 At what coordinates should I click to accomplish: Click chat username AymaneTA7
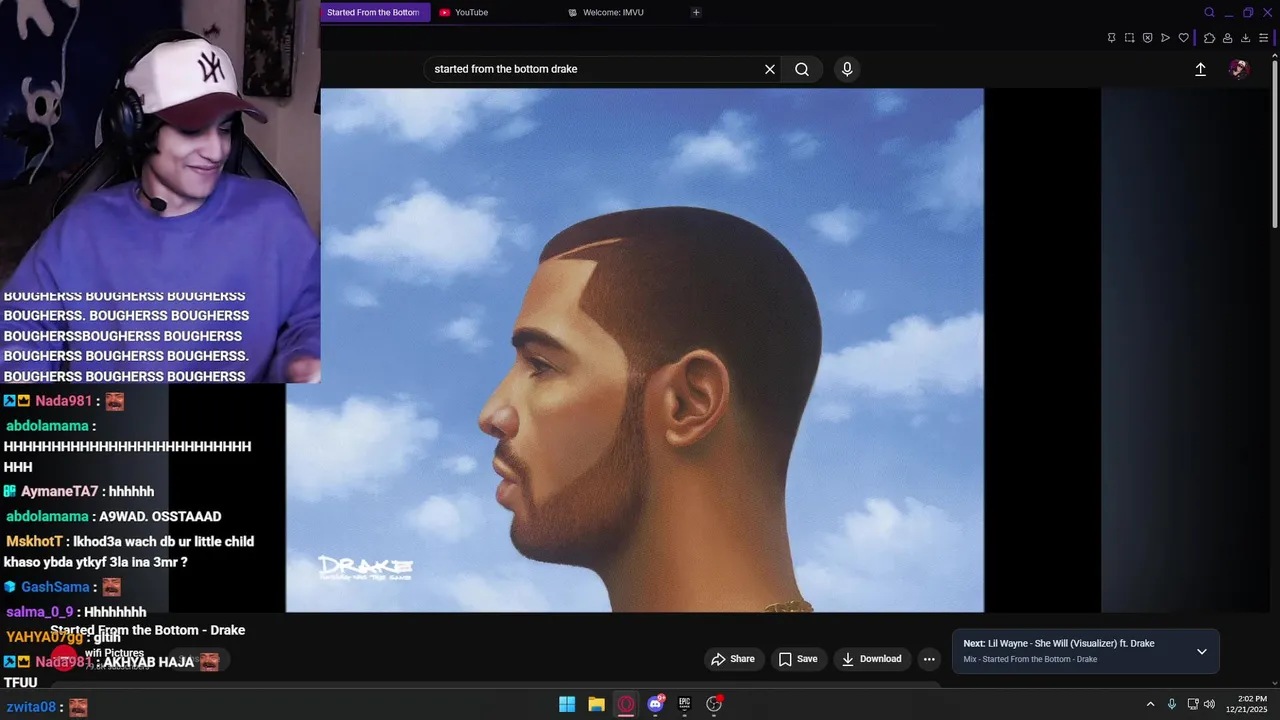pos(60,492)
